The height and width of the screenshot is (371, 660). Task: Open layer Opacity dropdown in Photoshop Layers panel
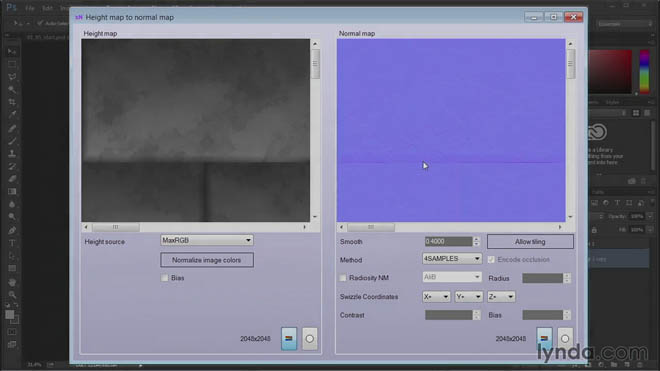click(x=650, y=216)
